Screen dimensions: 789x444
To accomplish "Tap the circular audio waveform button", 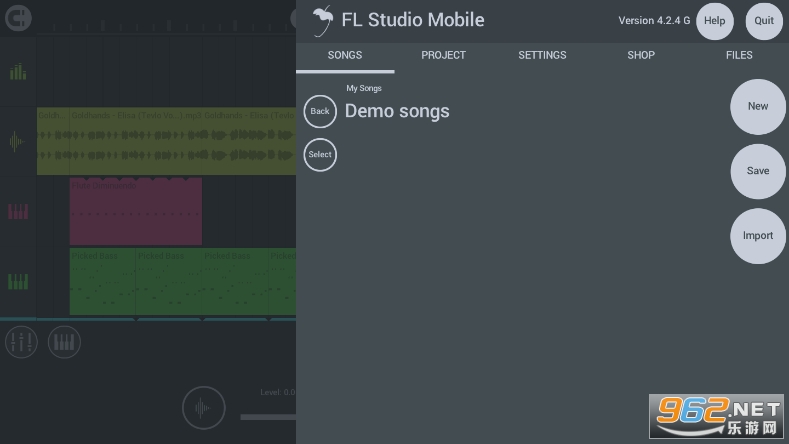I will click(x=204, y=408).
